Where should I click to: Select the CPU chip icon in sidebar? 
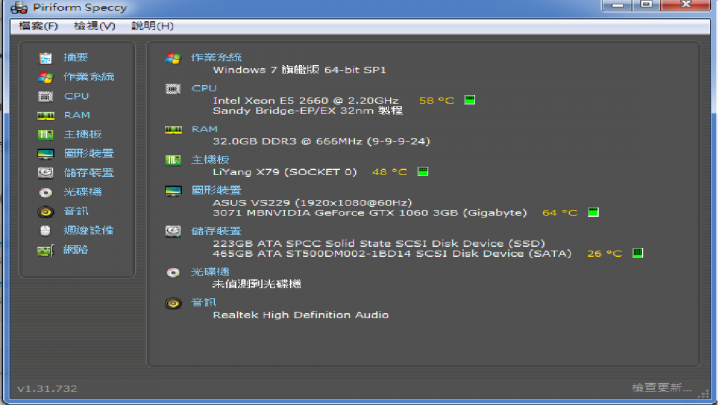pos(45,96)
